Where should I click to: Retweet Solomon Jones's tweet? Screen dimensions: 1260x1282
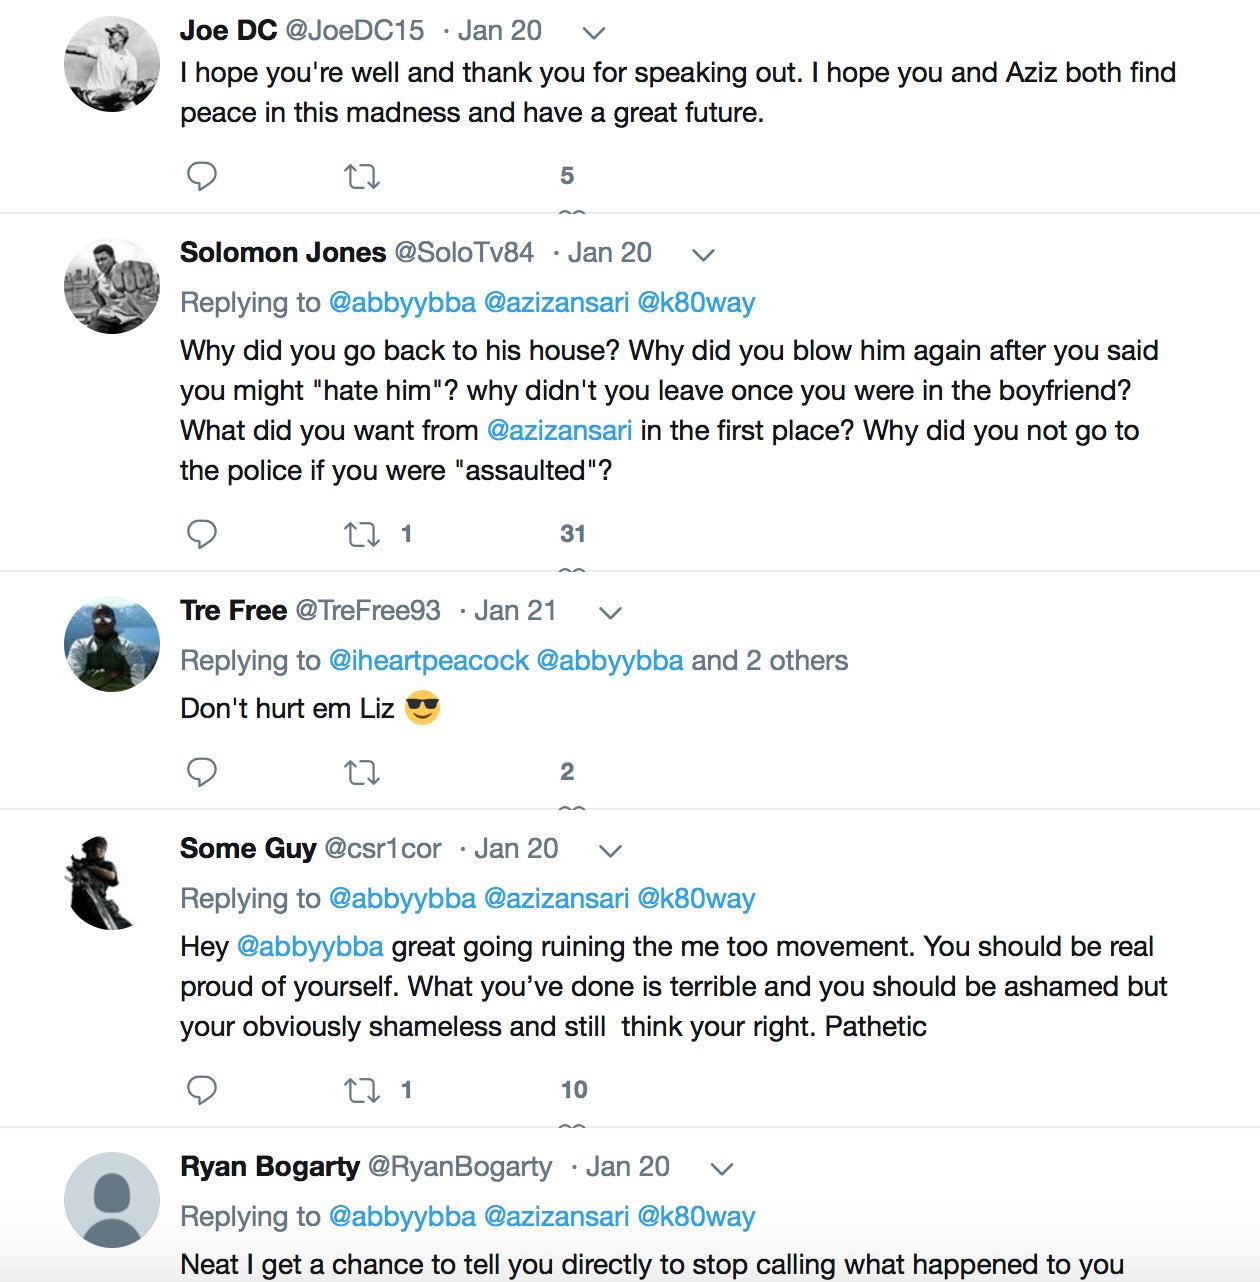click(361, 535)
